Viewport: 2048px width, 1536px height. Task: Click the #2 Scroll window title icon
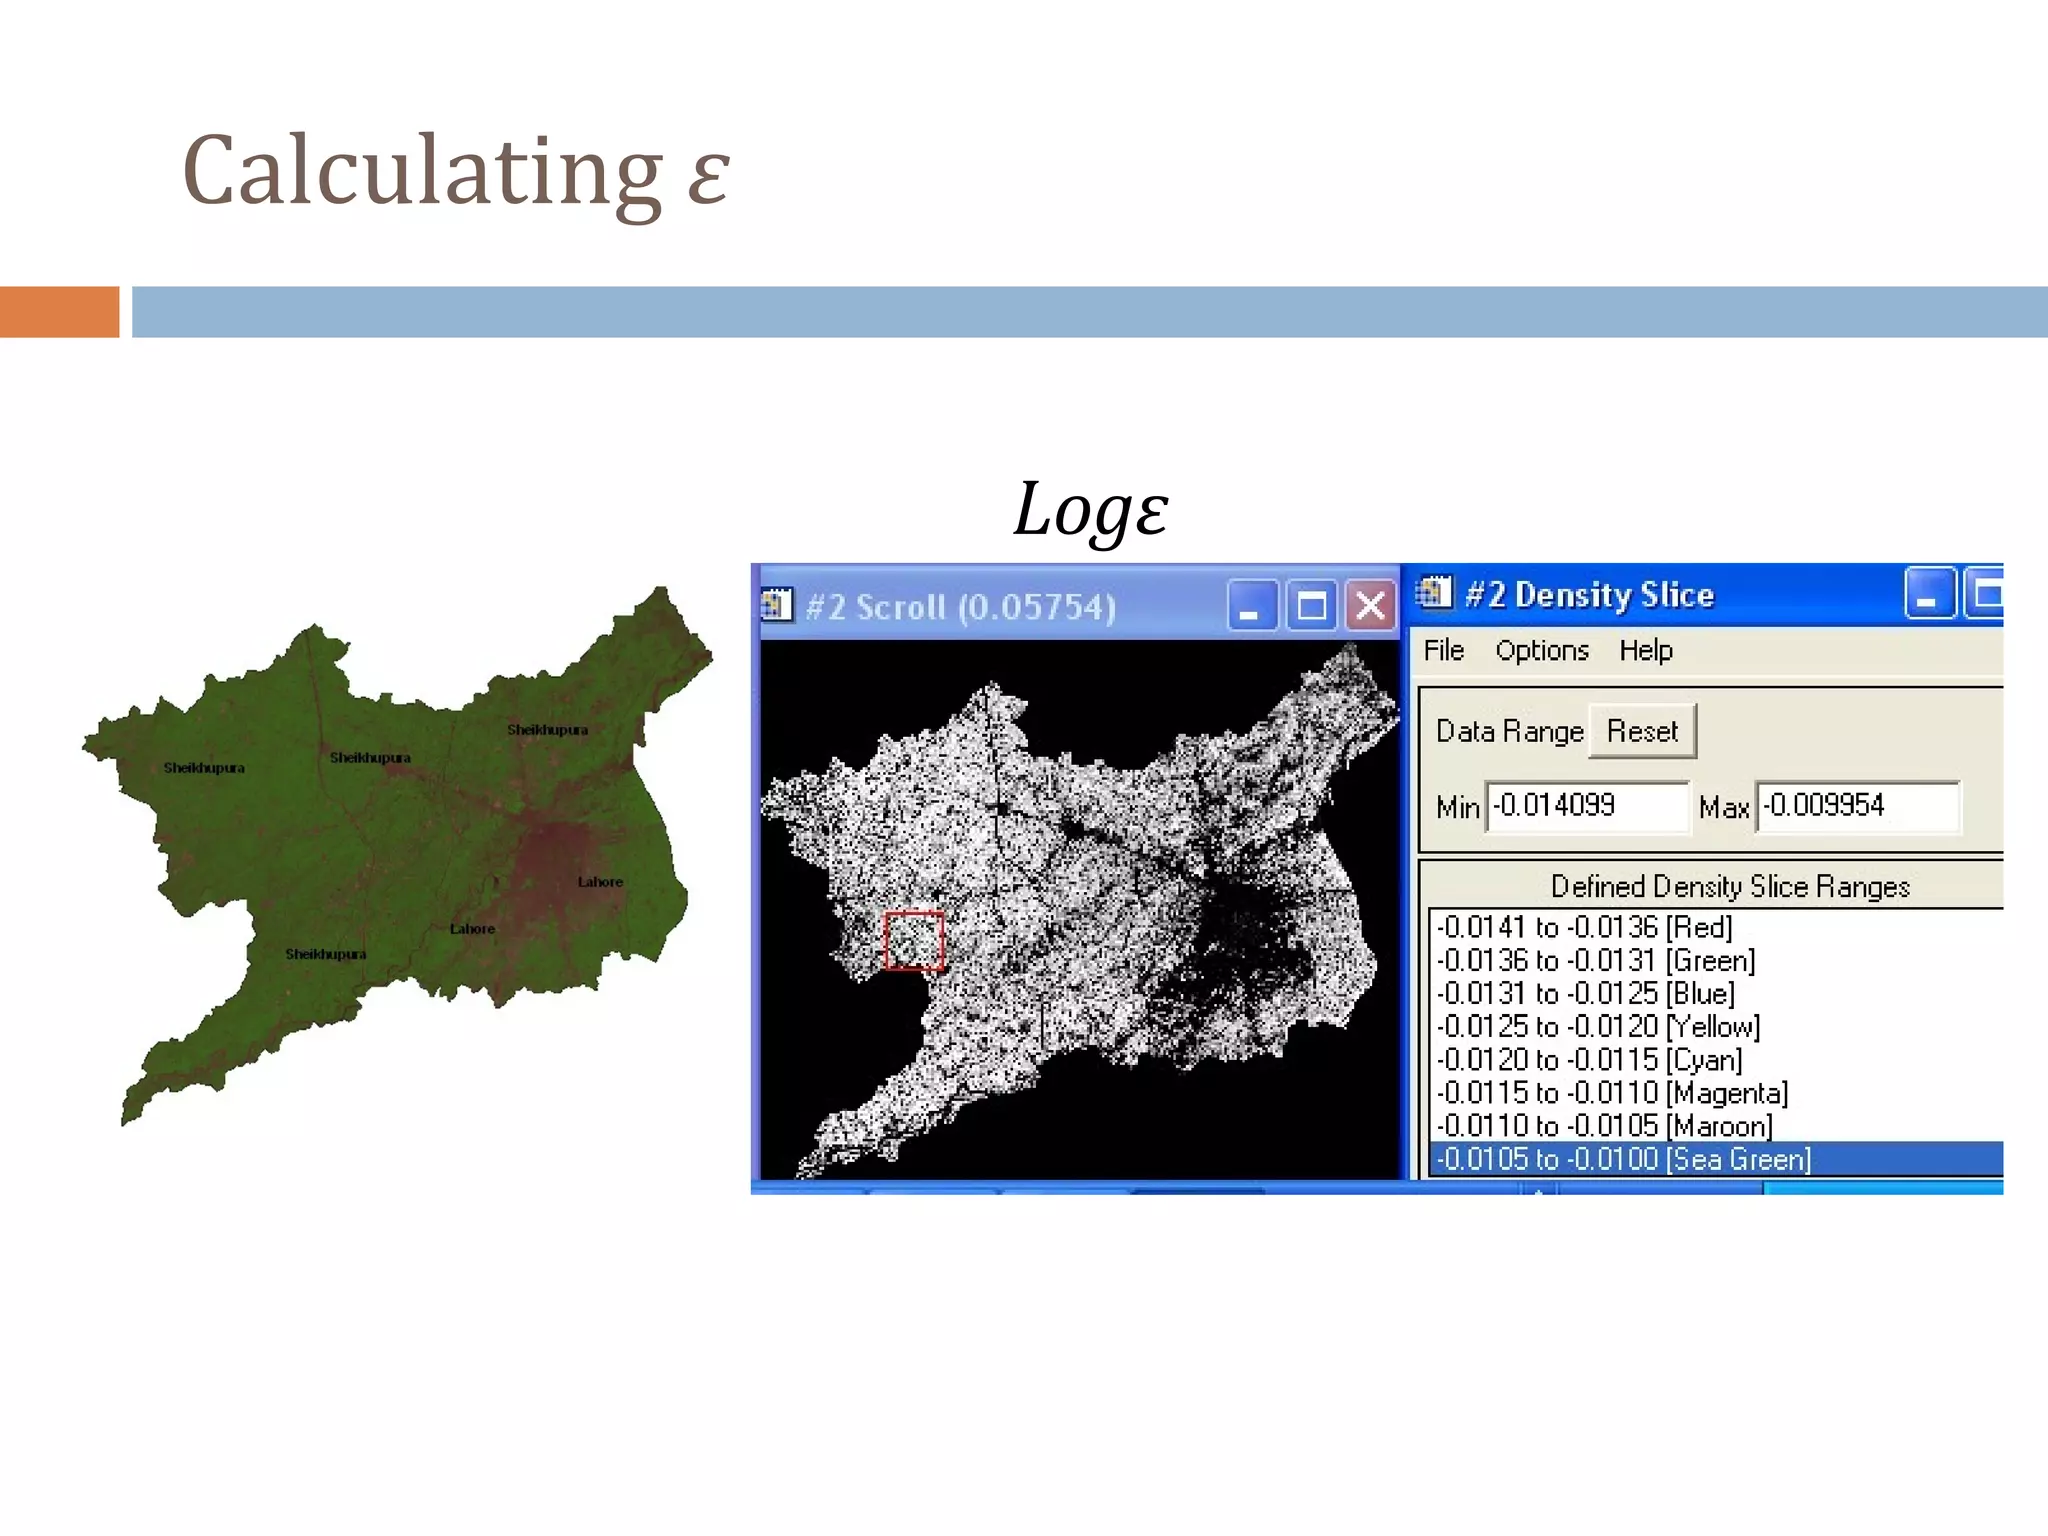777,606
